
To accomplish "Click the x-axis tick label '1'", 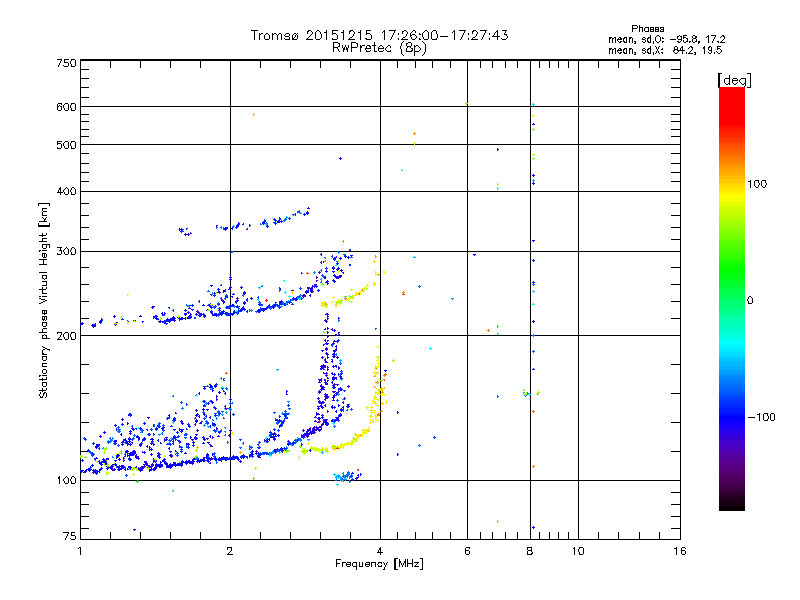I will tap(80, 551).
